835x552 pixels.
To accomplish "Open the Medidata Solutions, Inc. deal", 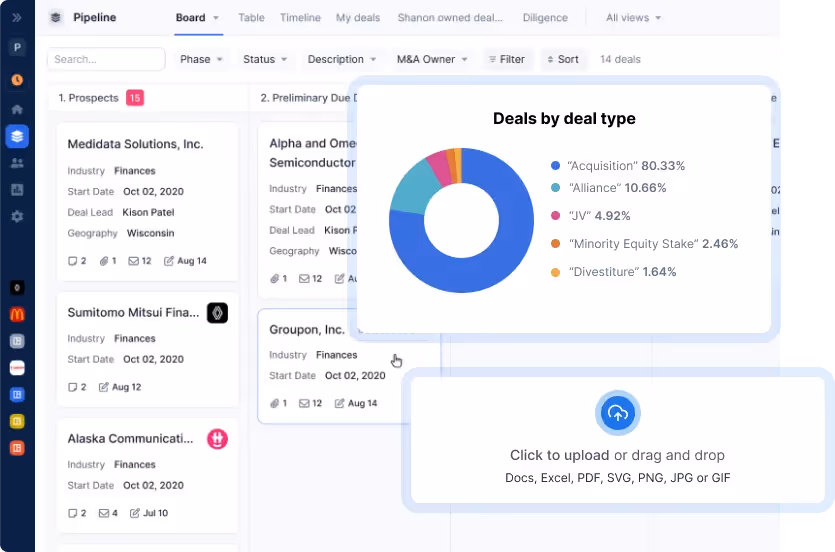I will tap(135, 144).
